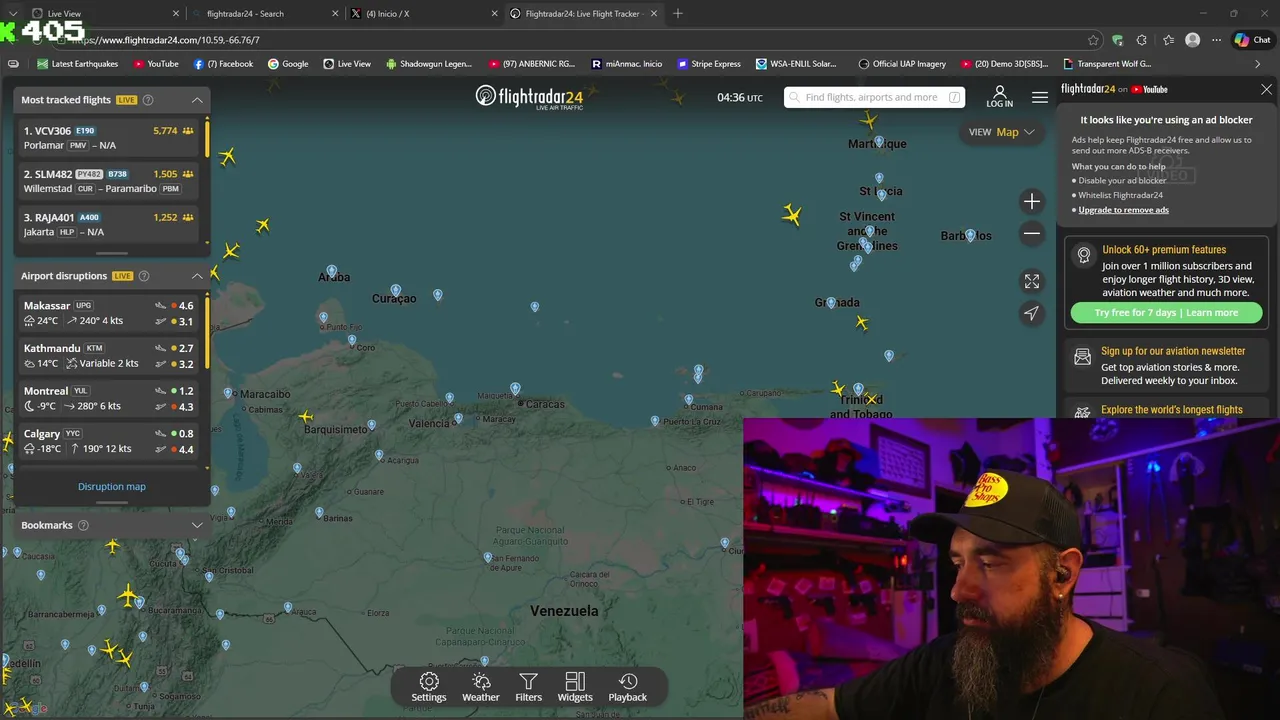
Task: Click the Aruba airport pin
Action: coord(331,271)
